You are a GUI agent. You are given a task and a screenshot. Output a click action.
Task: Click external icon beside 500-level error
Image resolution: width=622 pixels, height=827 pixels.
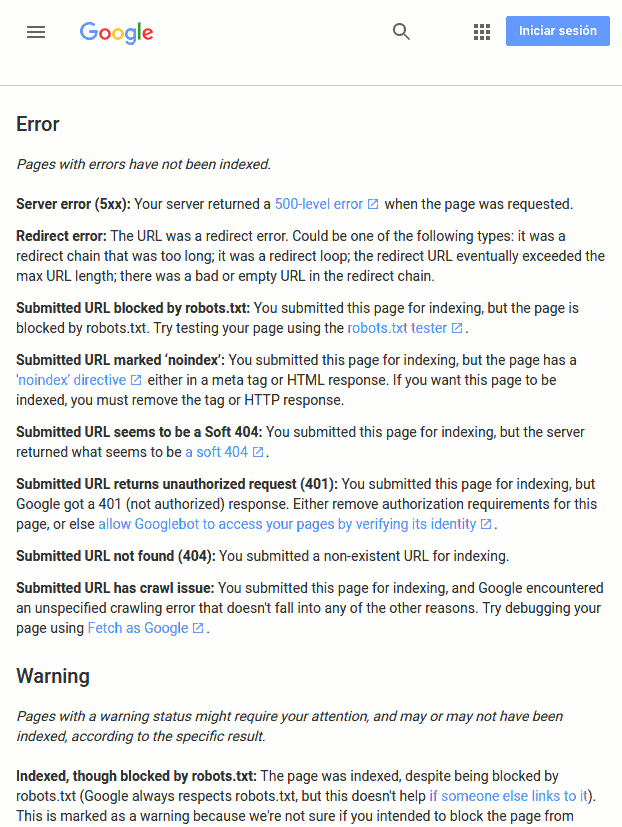point(373,204)
